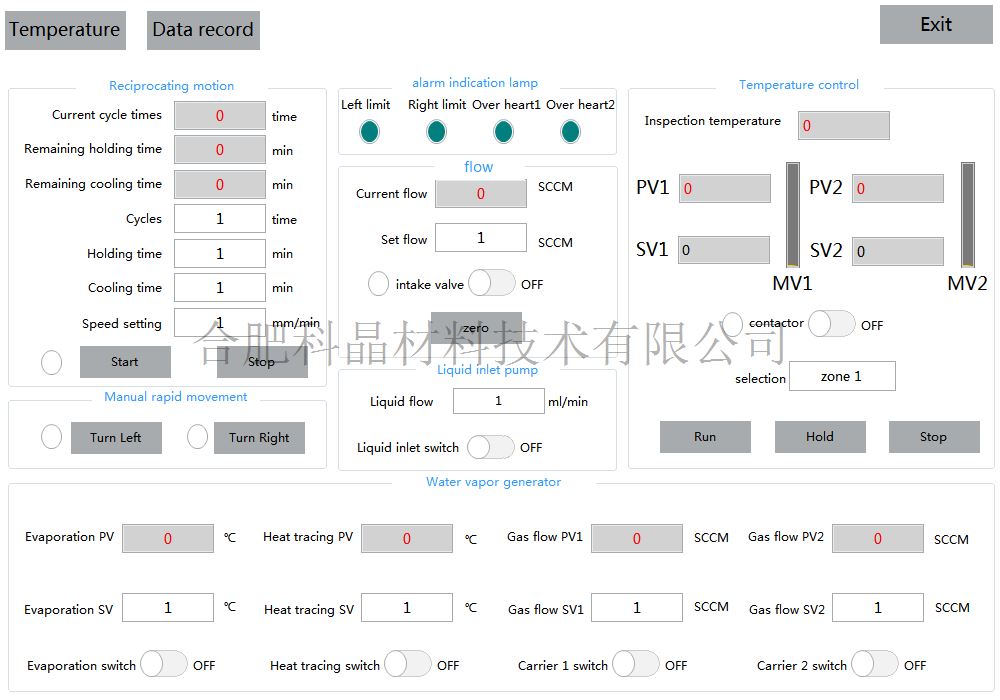The image size is (1000, 700).
Task: Click the indicator circle beside Turn Left
Action: [51, 437]
